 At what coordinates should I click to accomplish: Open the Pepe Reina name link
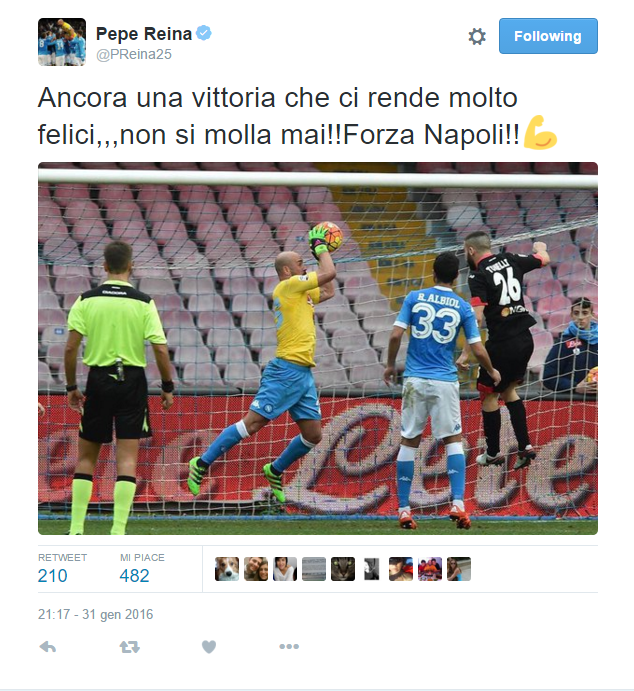point(144,34)
